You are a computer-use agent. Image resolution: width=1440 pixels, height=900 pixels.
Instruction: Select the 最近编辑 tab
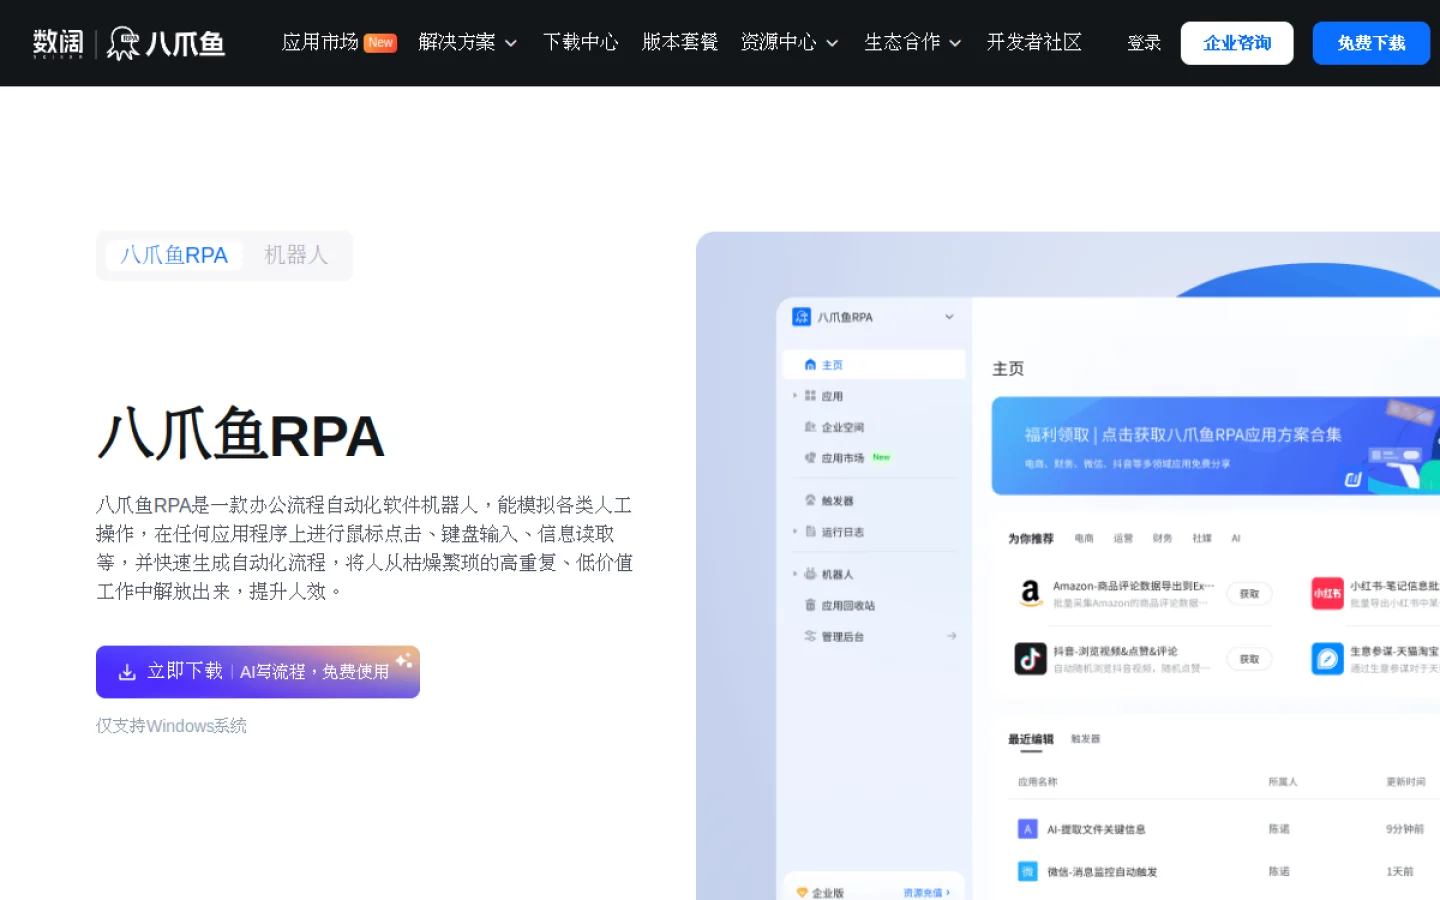click(1030, 740)
